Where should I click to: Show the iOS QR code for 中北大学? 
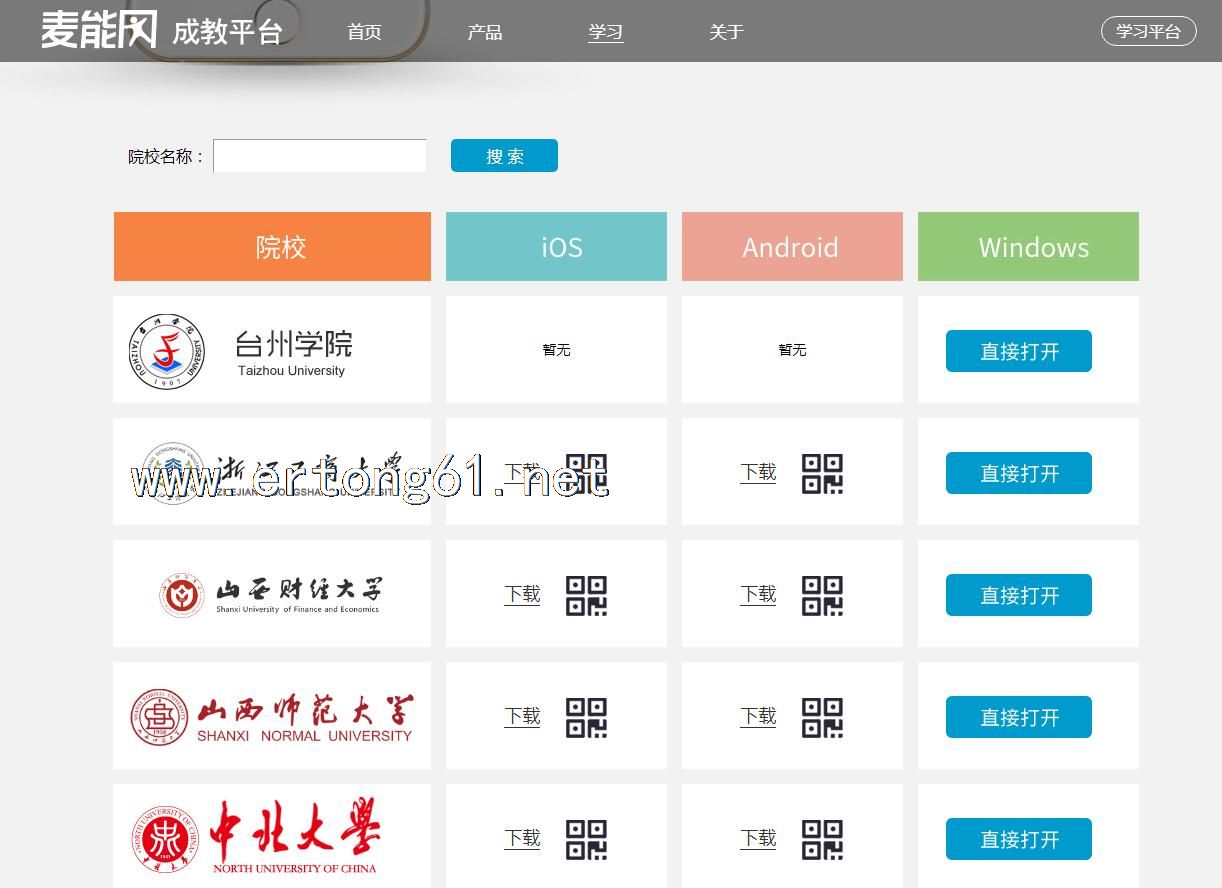586,839
